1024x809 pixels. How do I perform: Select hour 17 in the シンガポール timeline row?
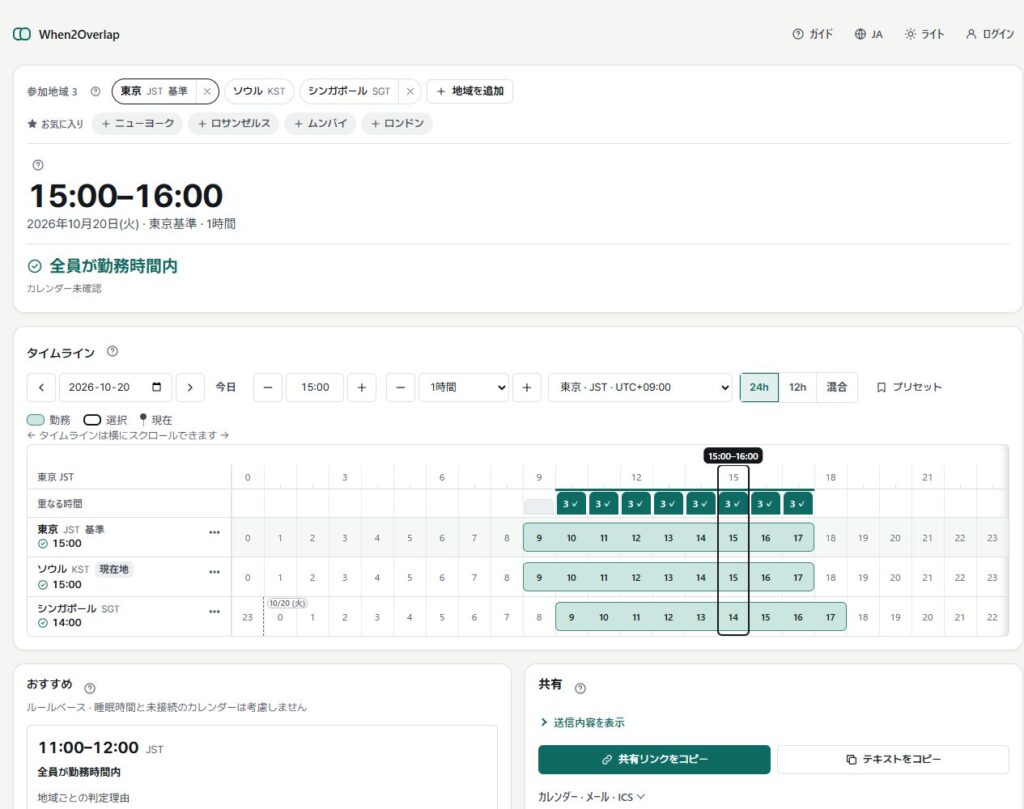coord(830,617)
